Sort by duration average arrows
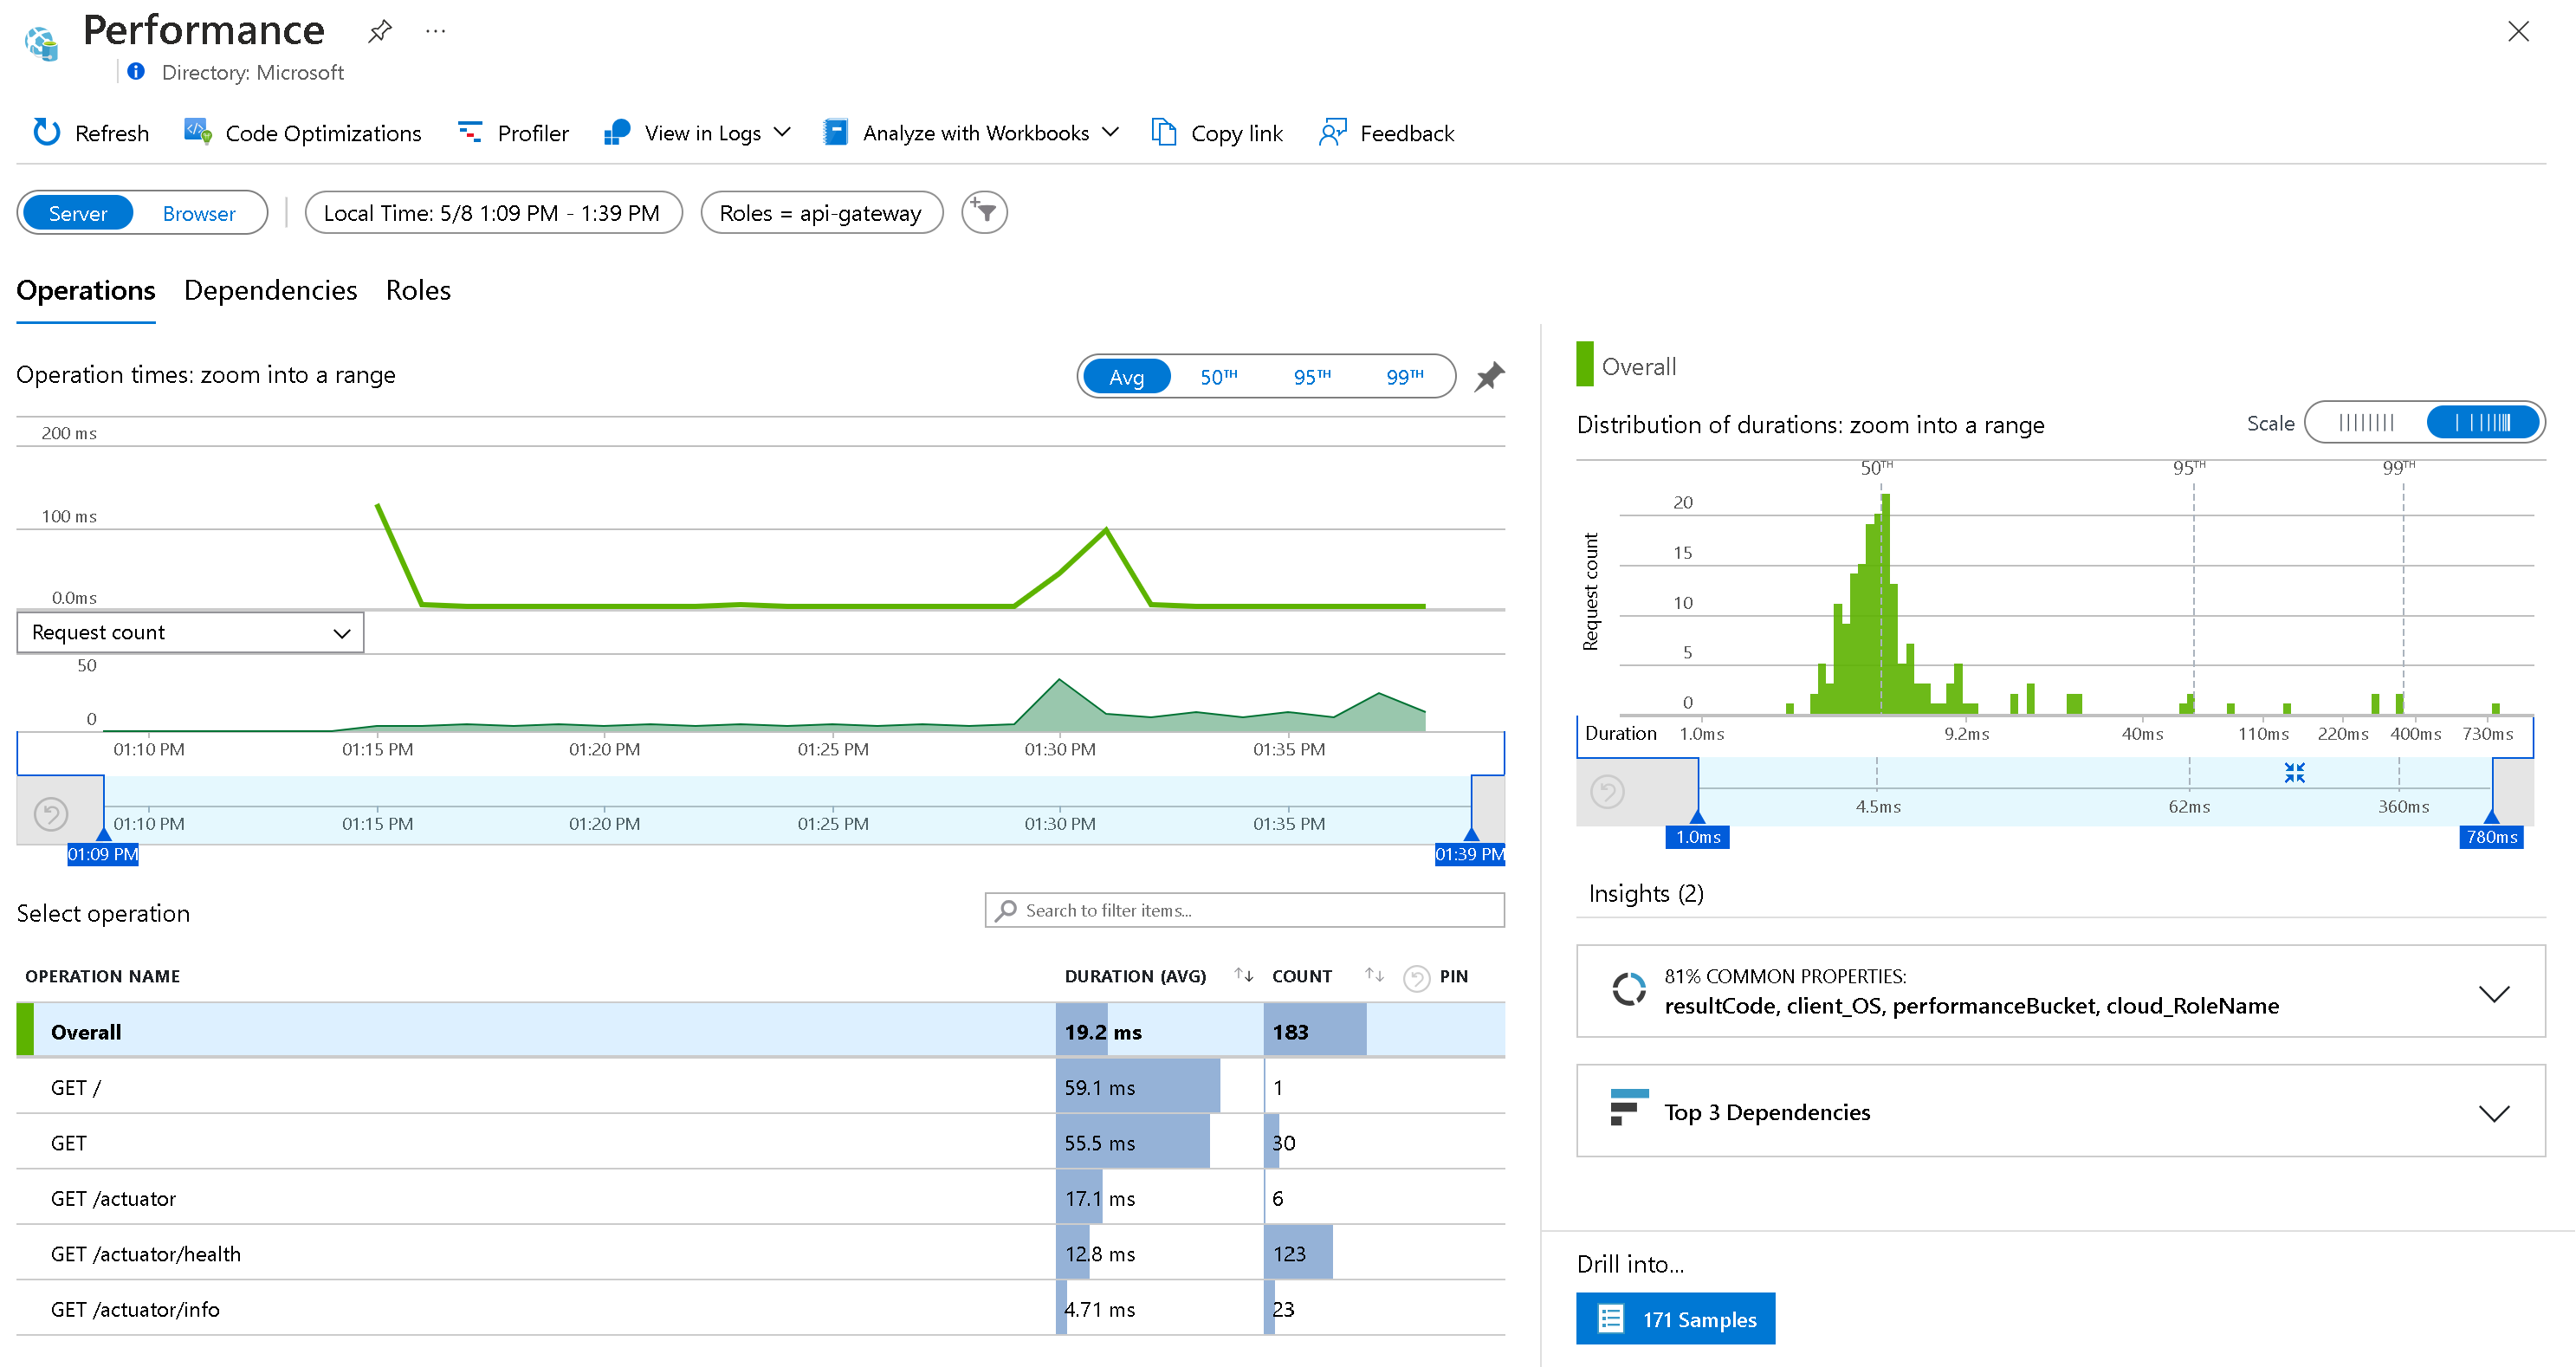The image size is (2576, 1367). (x=1243, y=975)
